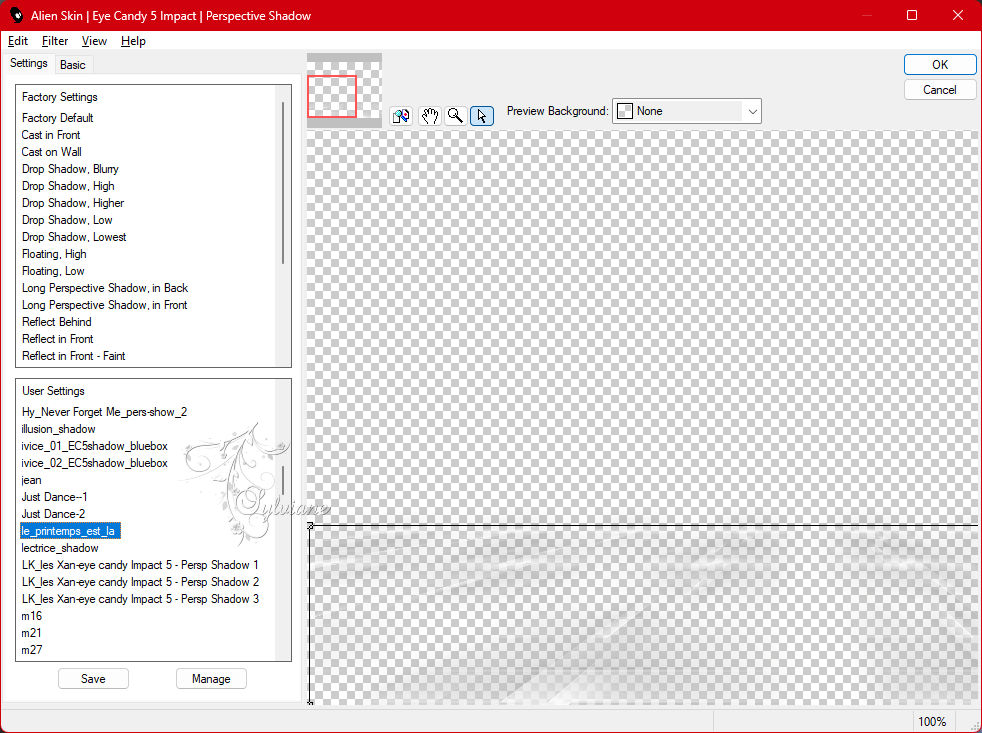The width and height of the screenshot is (982, 733).
Task: Click the Save button
Action: (x=93, y=678)
